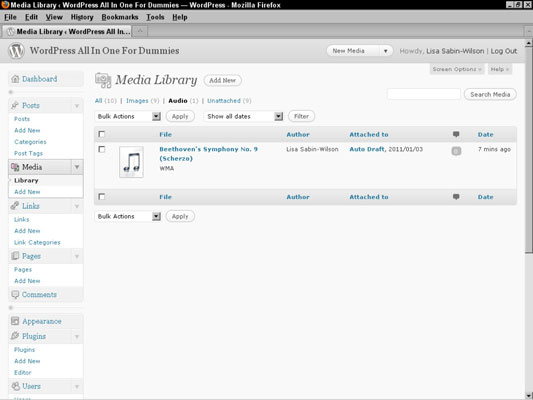The image size is (533, 400).
Task: Click the New Media button
Action: [x=349, y=51]
